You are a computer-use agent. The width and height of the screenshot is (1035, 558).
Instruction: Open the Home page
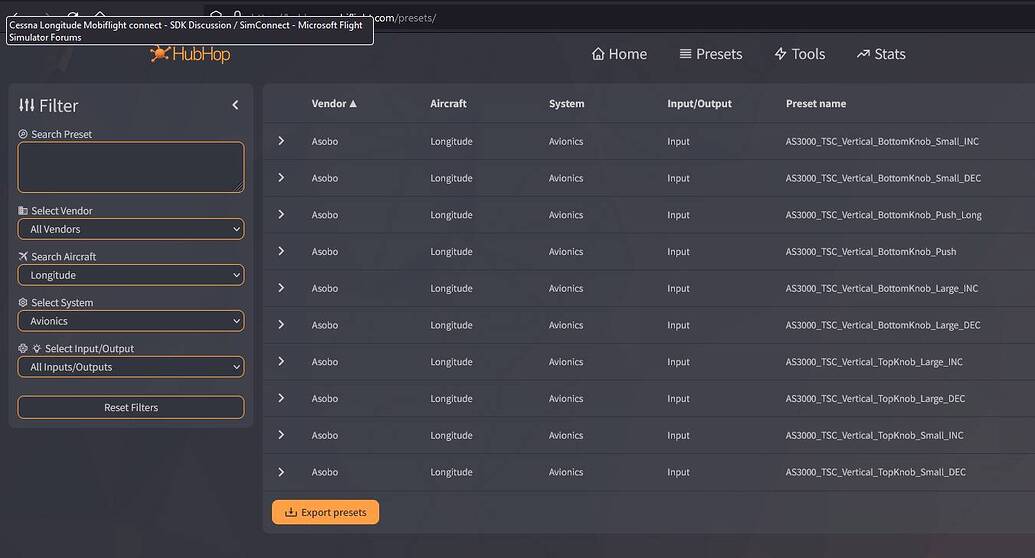point(619,54)
